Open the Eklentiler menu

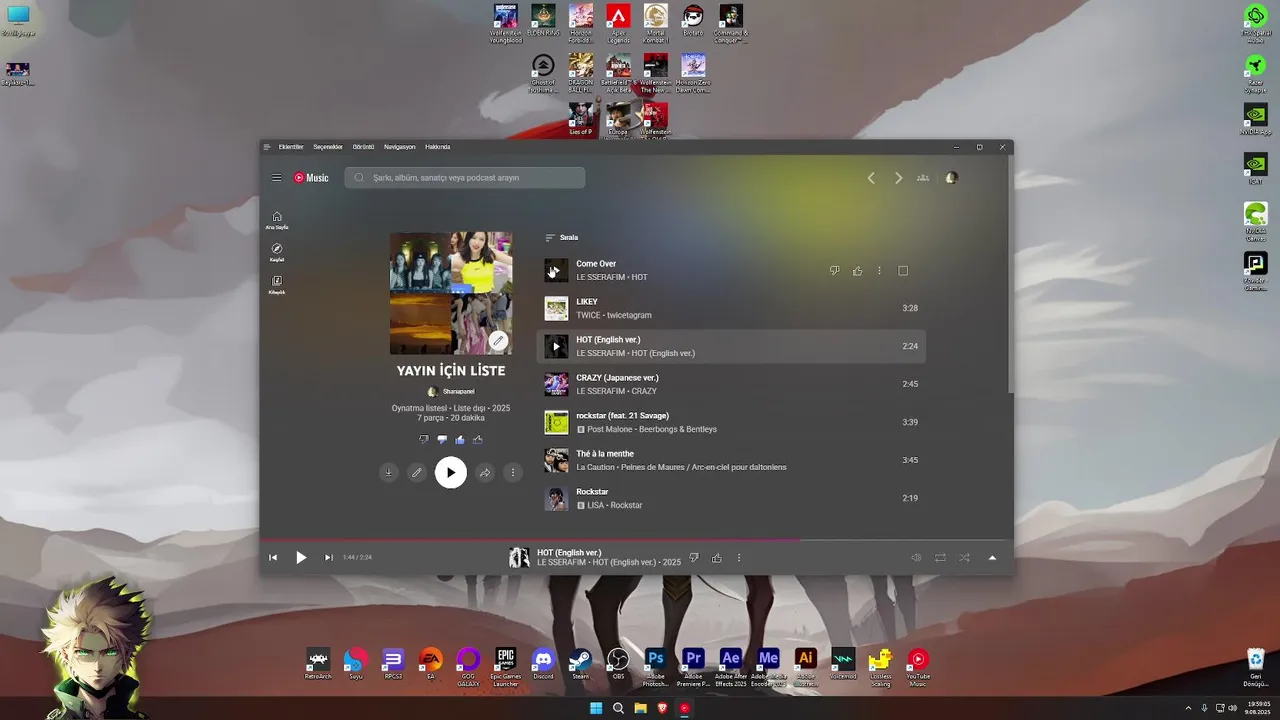coord(291,147)
